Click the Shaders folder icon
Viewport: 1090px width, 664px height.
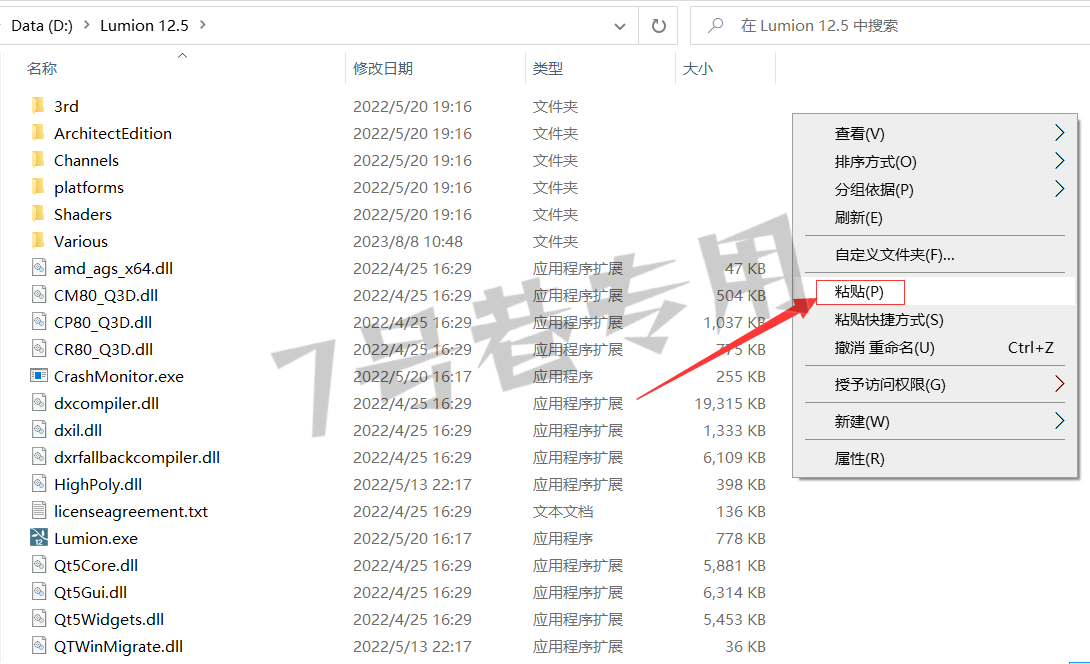click(x=38, y=214)
